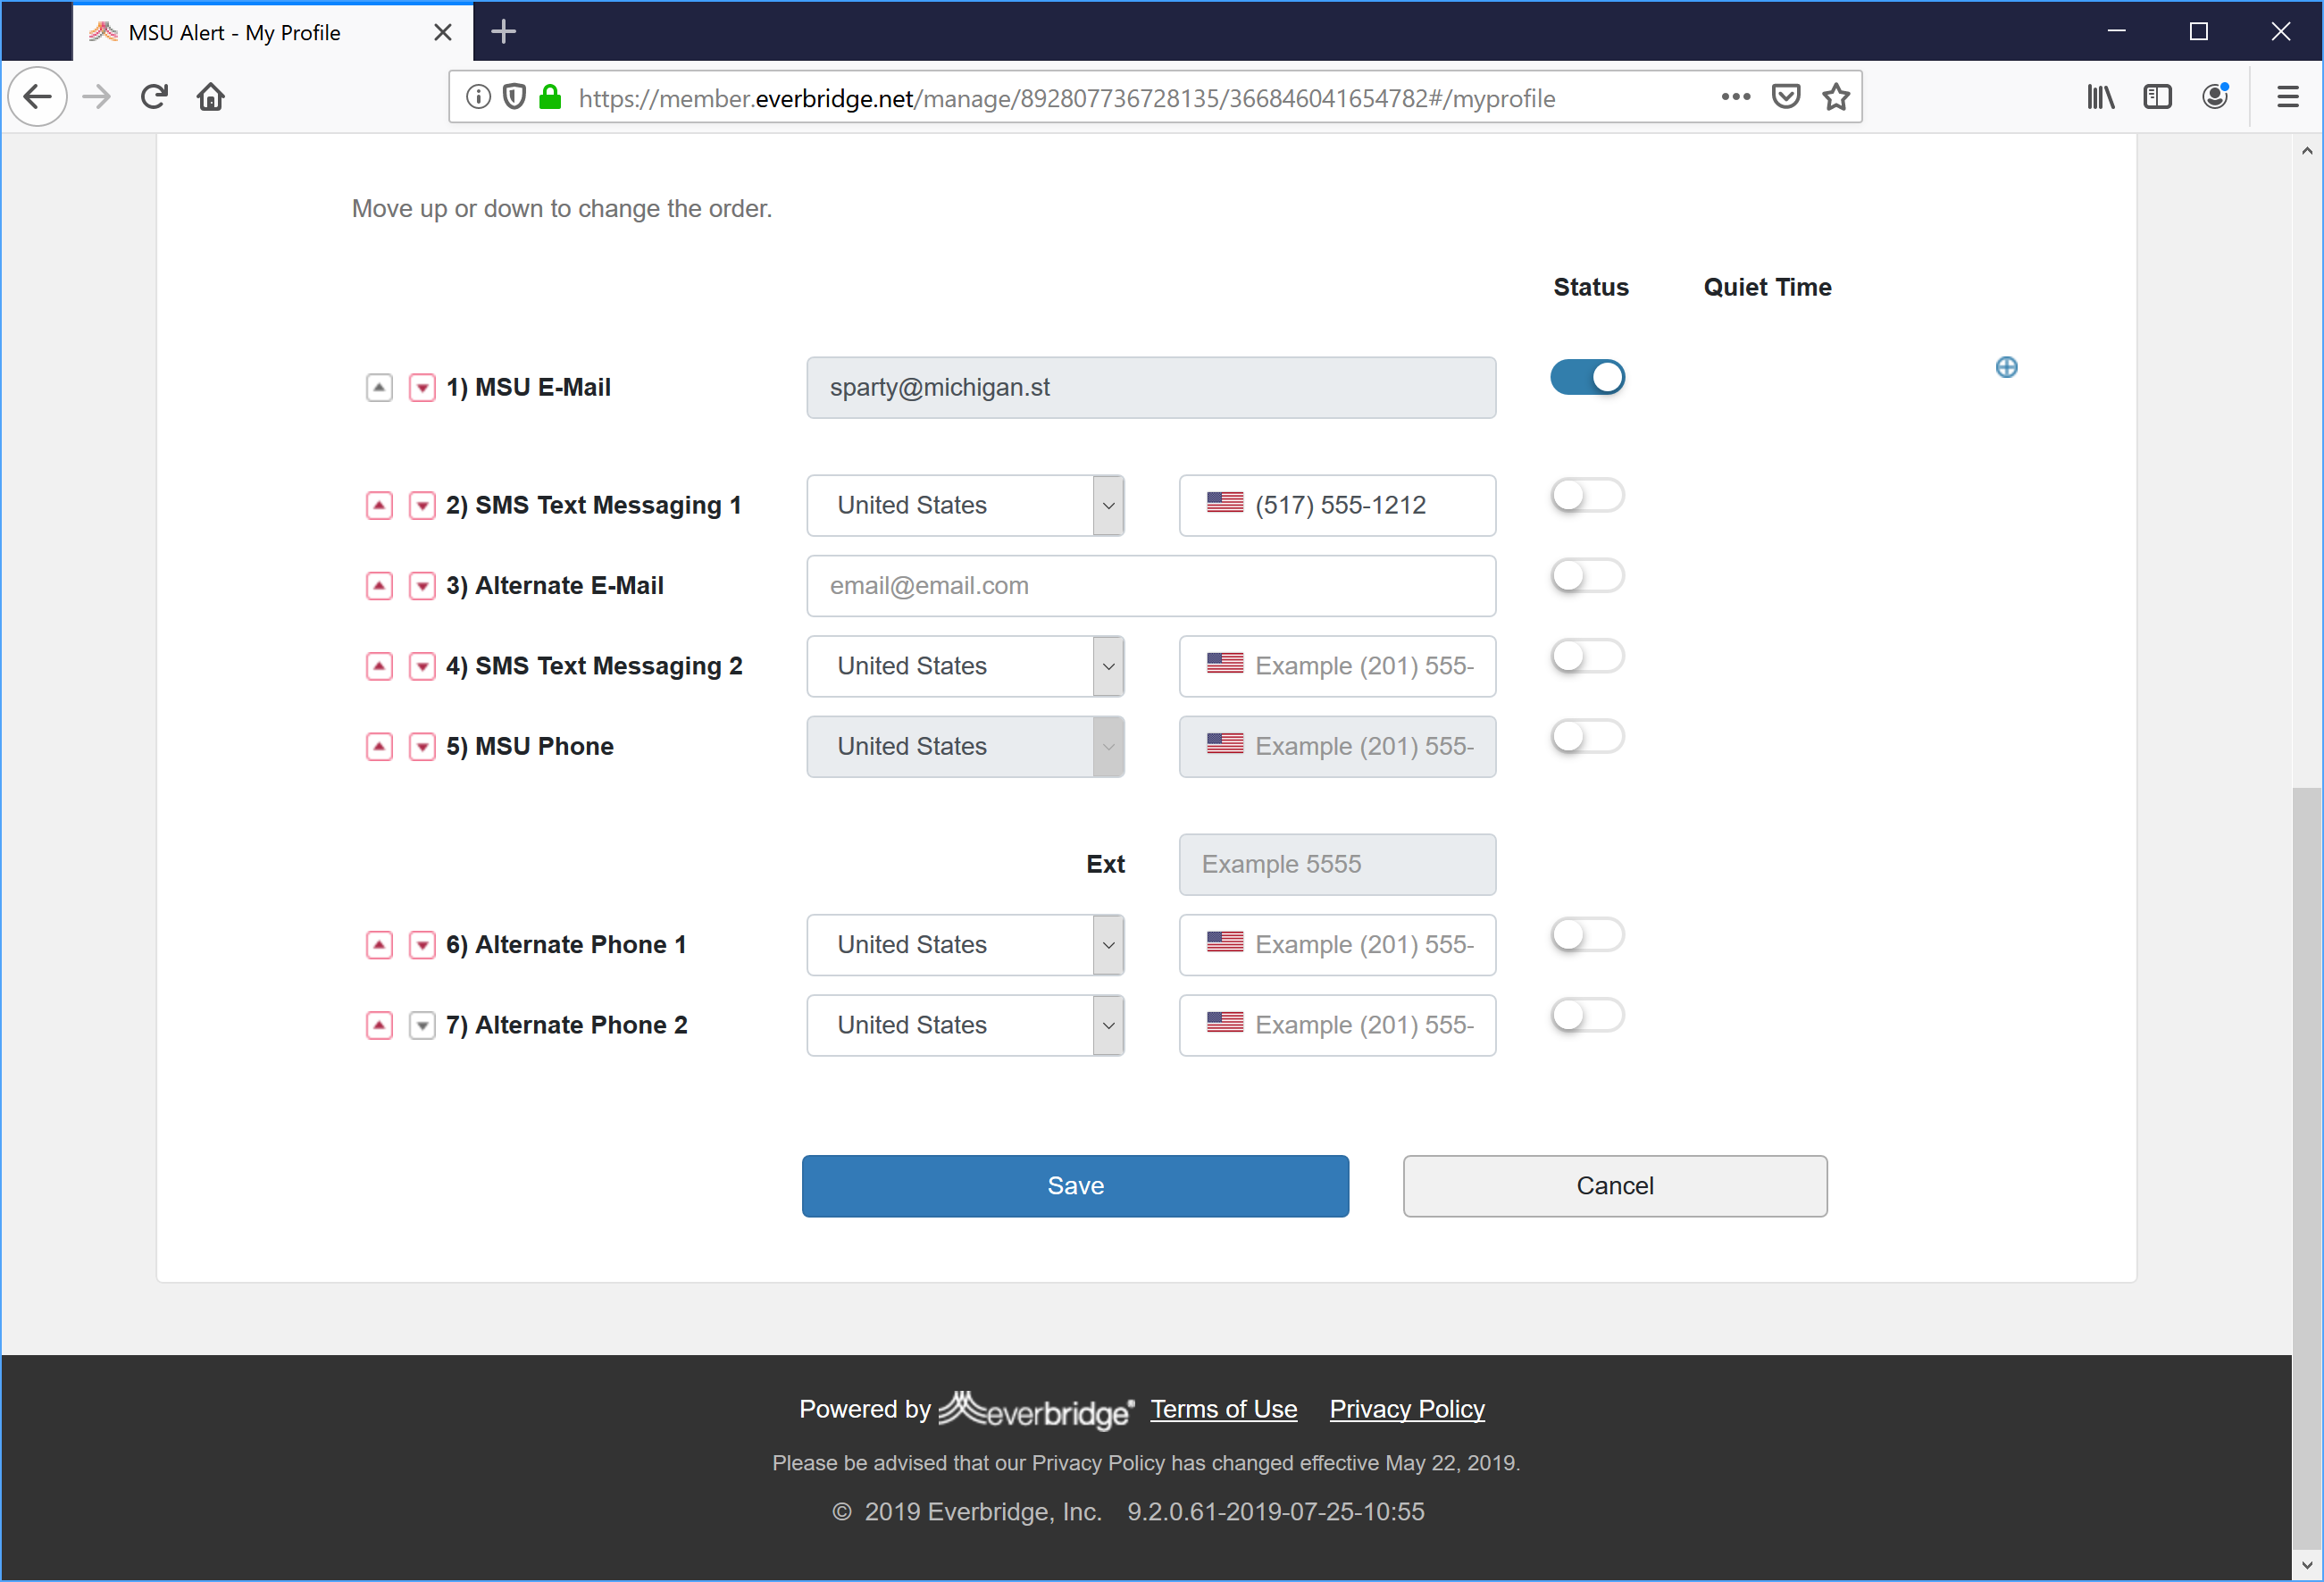
Task: Click the Save button
Action: coord(1073,1184)
